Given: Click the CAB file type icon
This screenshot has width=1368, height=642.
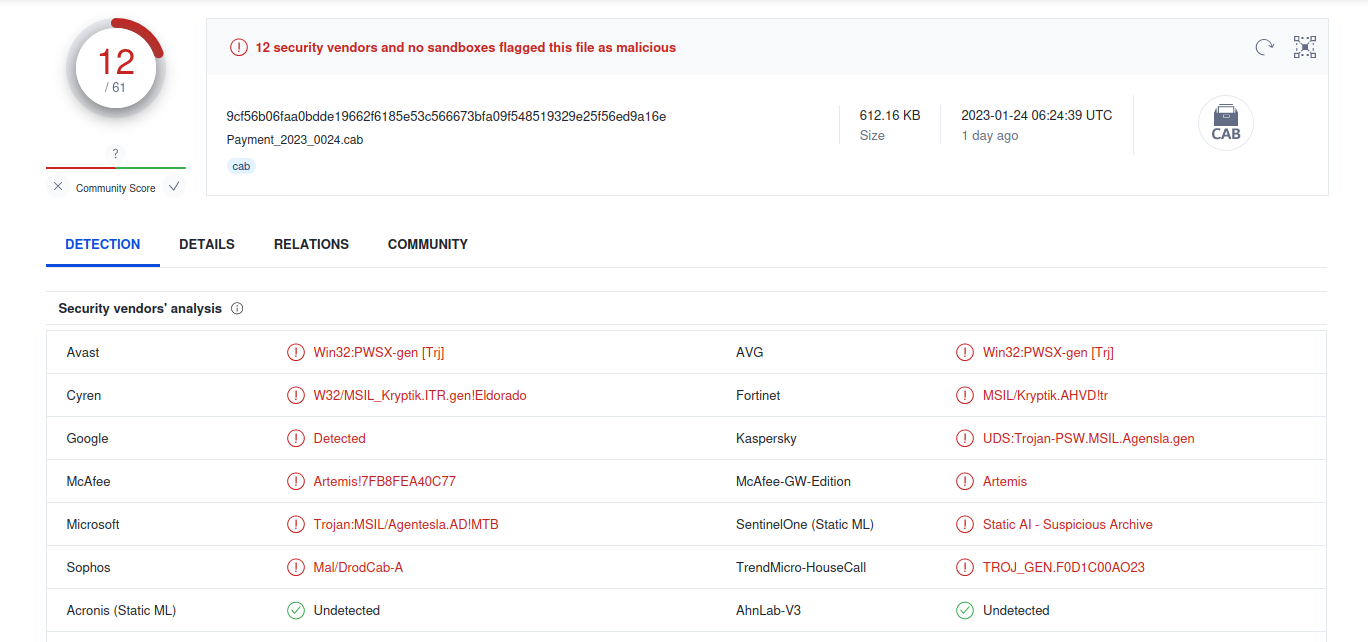Looking at the screenshot, I should pyautogui.click(x=1226, y=124).
